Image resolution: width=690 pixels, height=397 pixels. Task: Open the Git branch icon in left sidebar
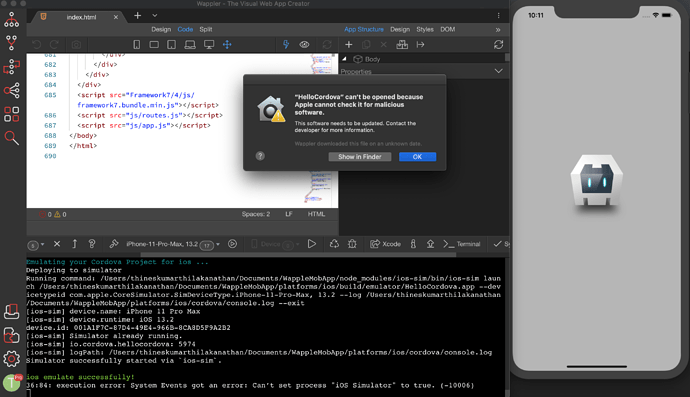pos(11,43)
